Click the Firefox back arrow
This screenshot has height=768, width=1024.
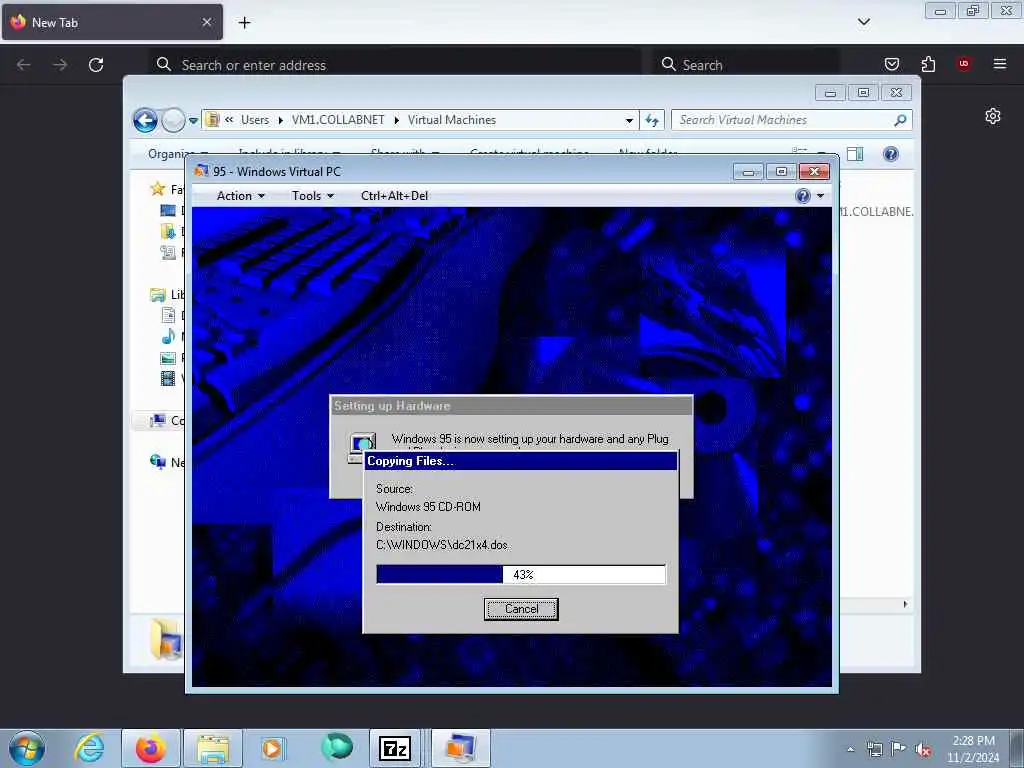[x=24, y=65]
